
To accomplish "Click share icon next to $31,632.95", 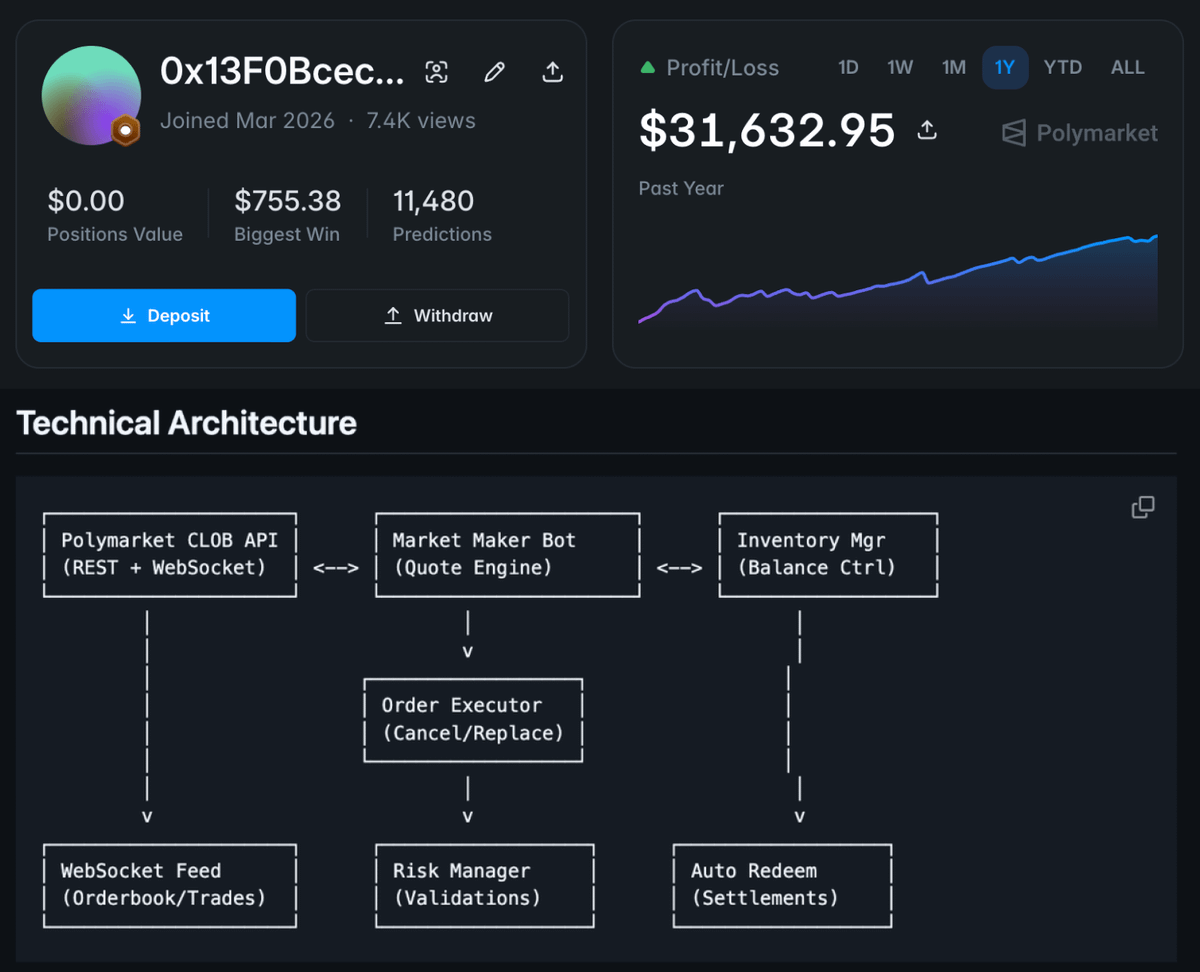I will (927, 130).
